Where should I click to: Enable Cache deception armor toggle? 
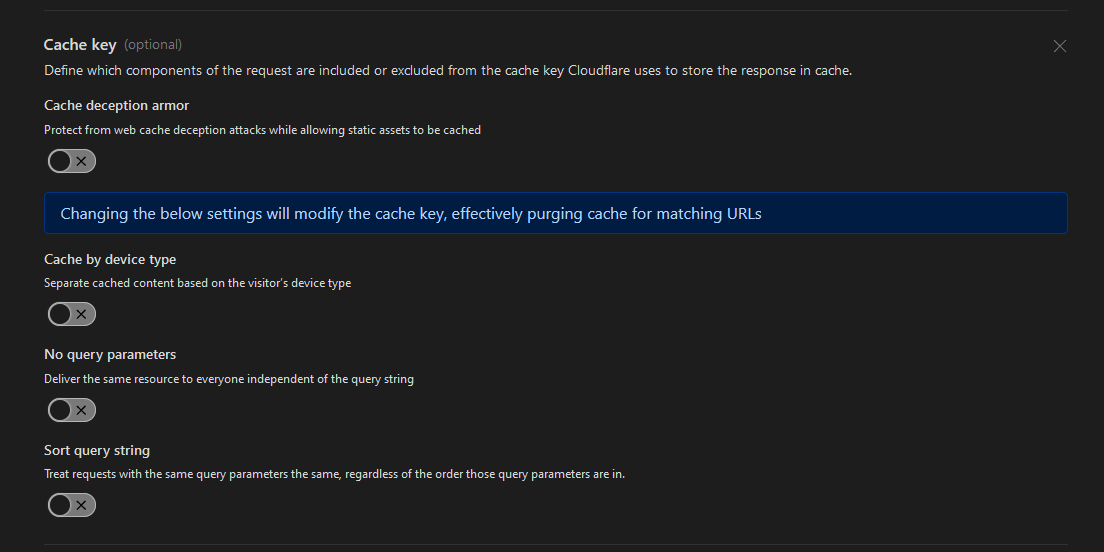[72, 161]
